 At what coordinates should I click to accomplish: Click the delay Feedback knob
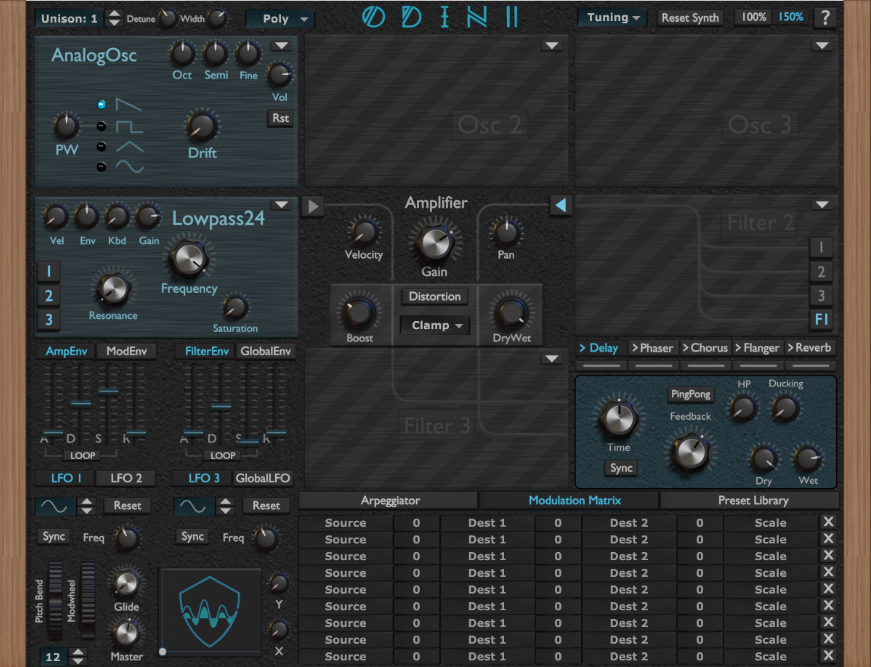tap(690, 453)
